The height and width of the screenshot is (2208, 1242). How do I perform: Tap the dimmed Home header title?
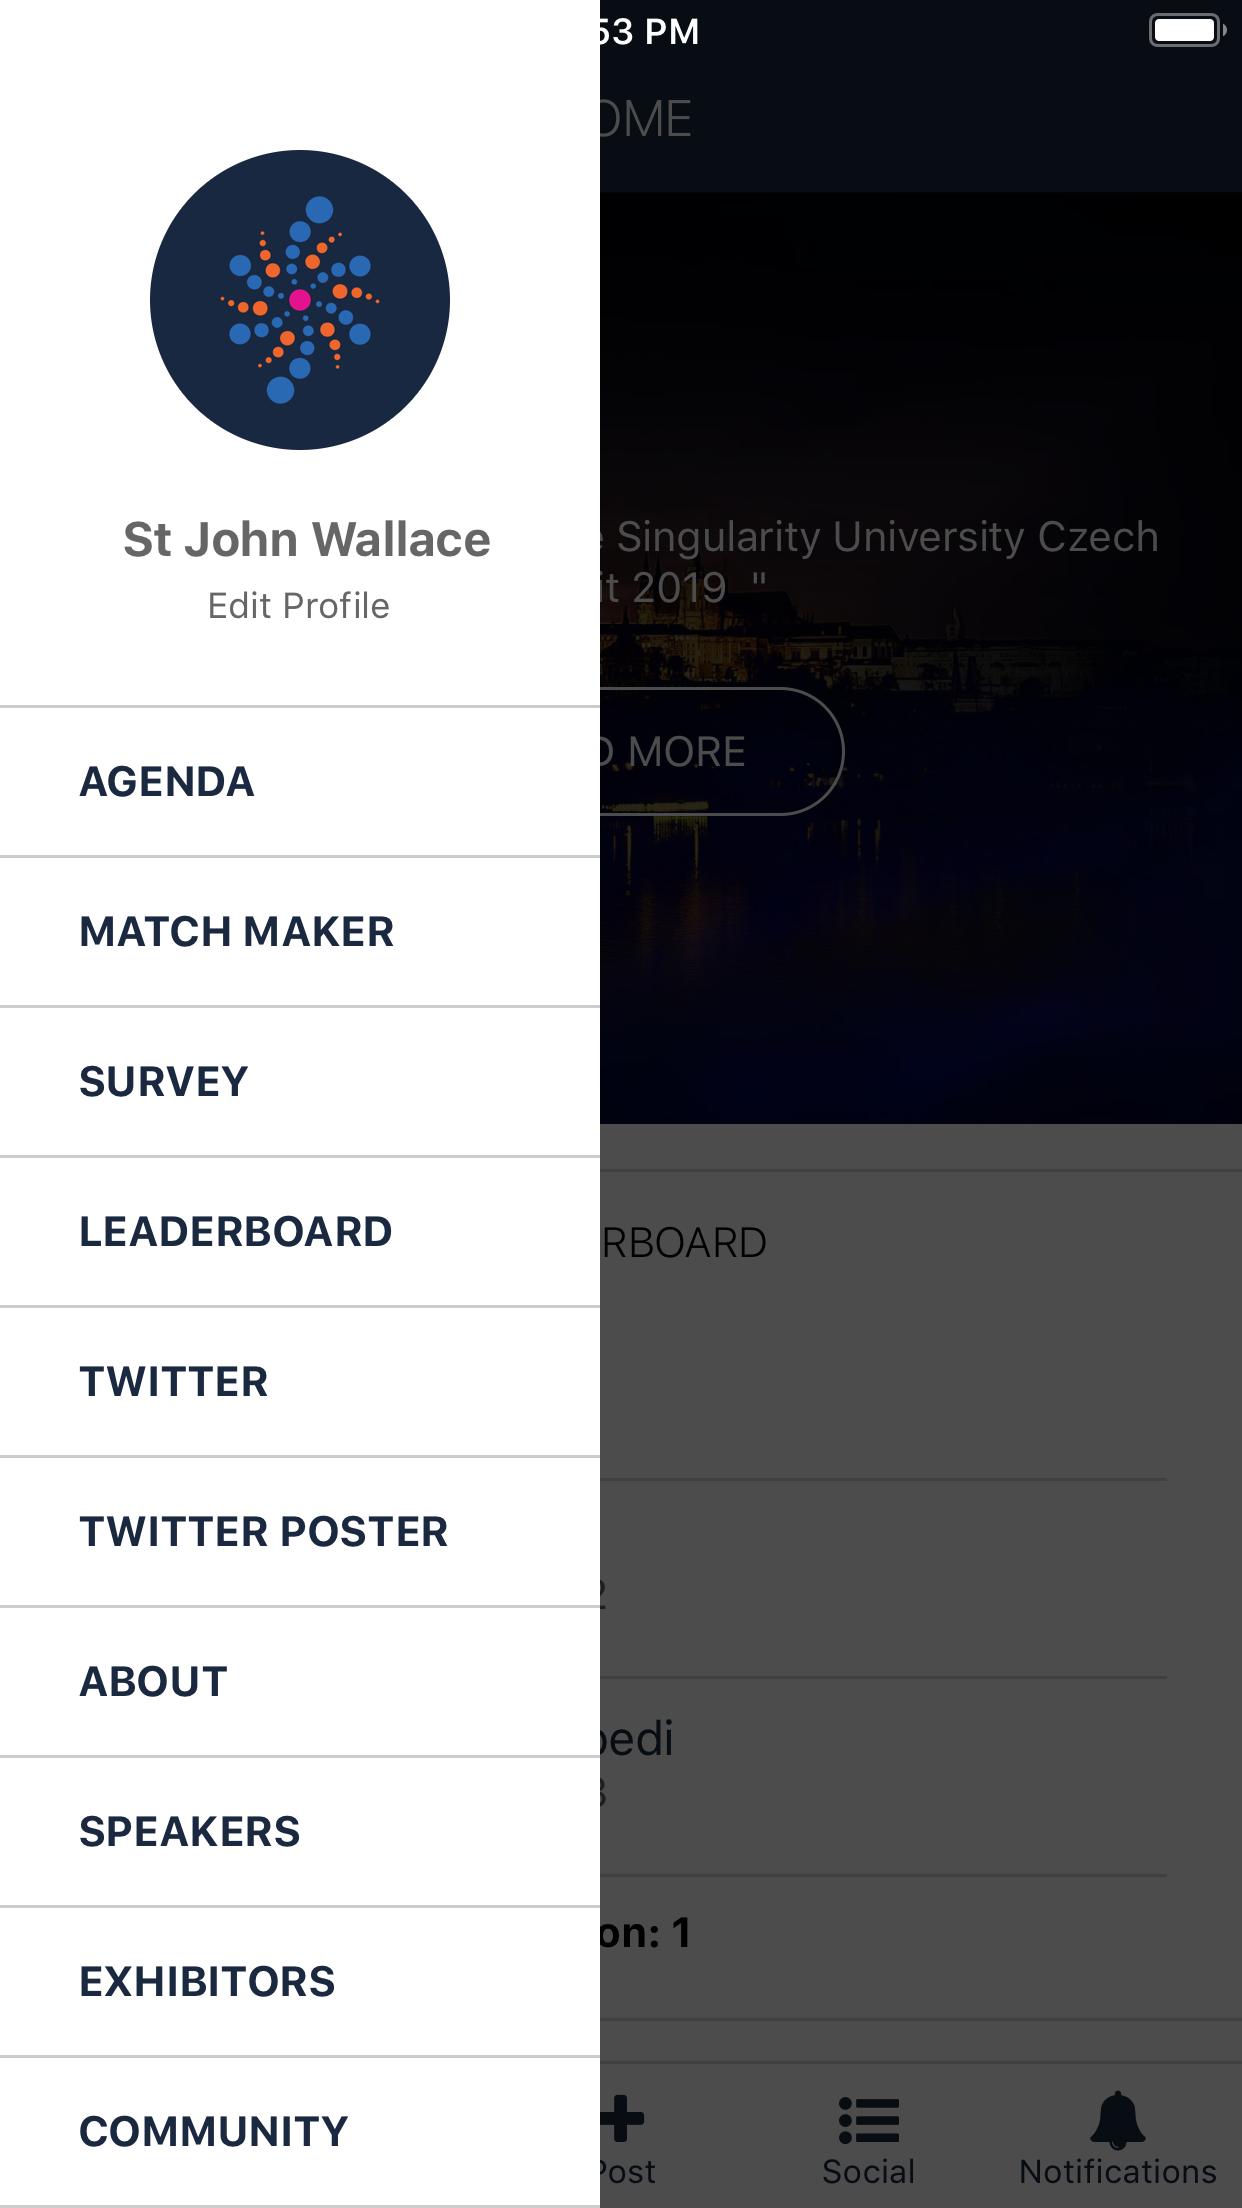tap(646, 120)
